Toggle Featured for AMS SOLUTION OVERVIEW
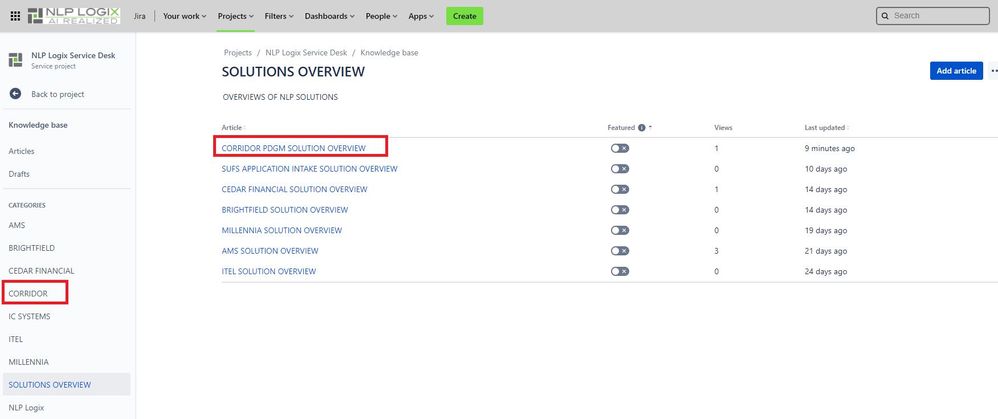The width and height of the screenshot is (998, 419). 619,251
